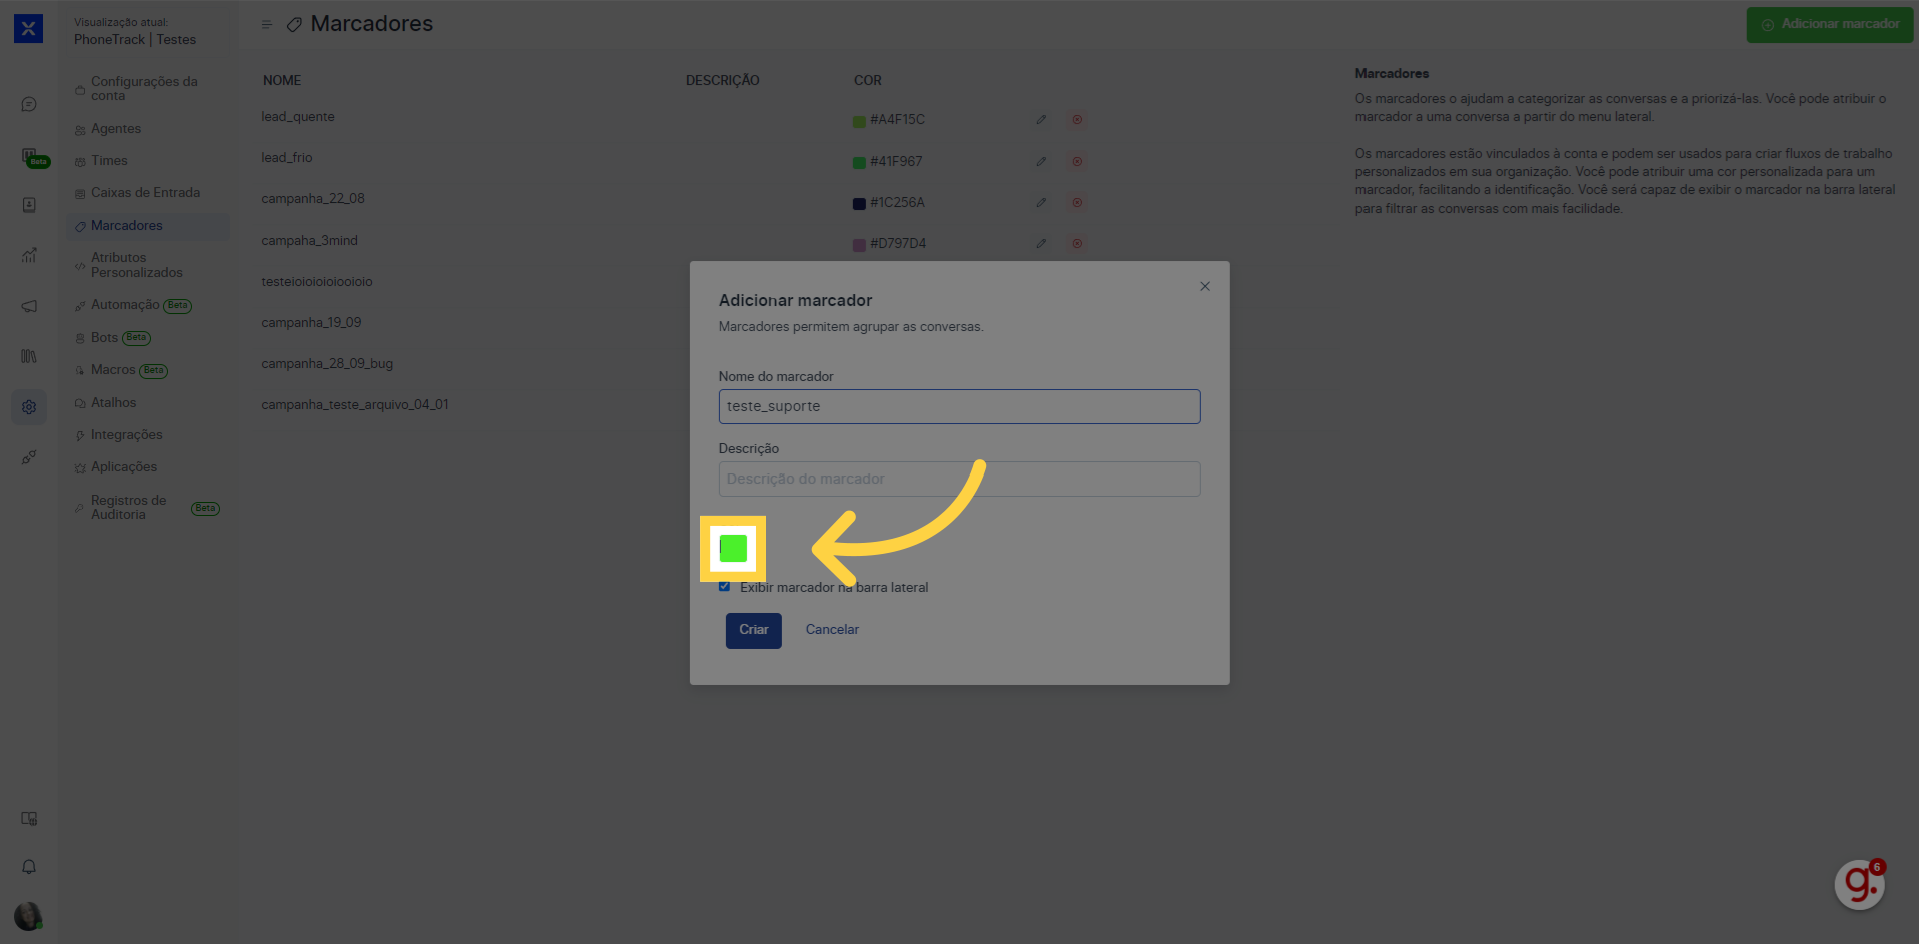Click the Criar button
This screenshot has width=1919, height=944.
(754, 630)
